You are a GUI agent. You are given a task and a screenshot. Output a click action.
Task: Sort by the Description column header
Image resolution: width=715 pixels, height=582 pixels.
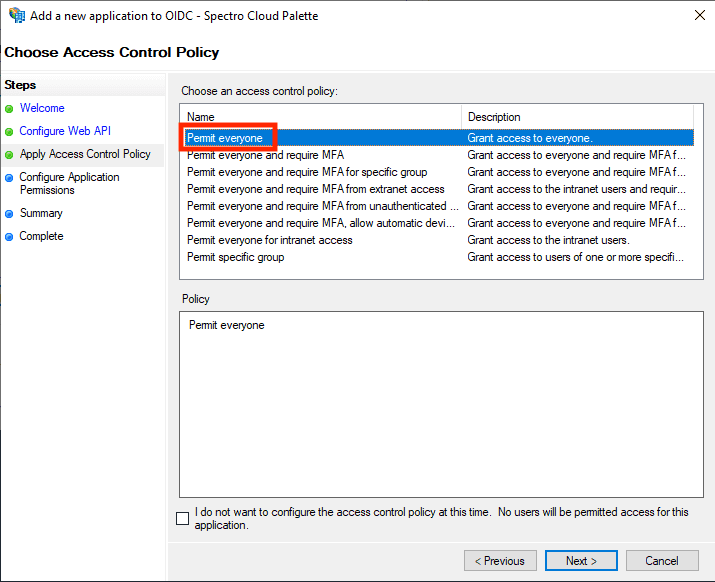pyautogui.click(x=578, y=117)
